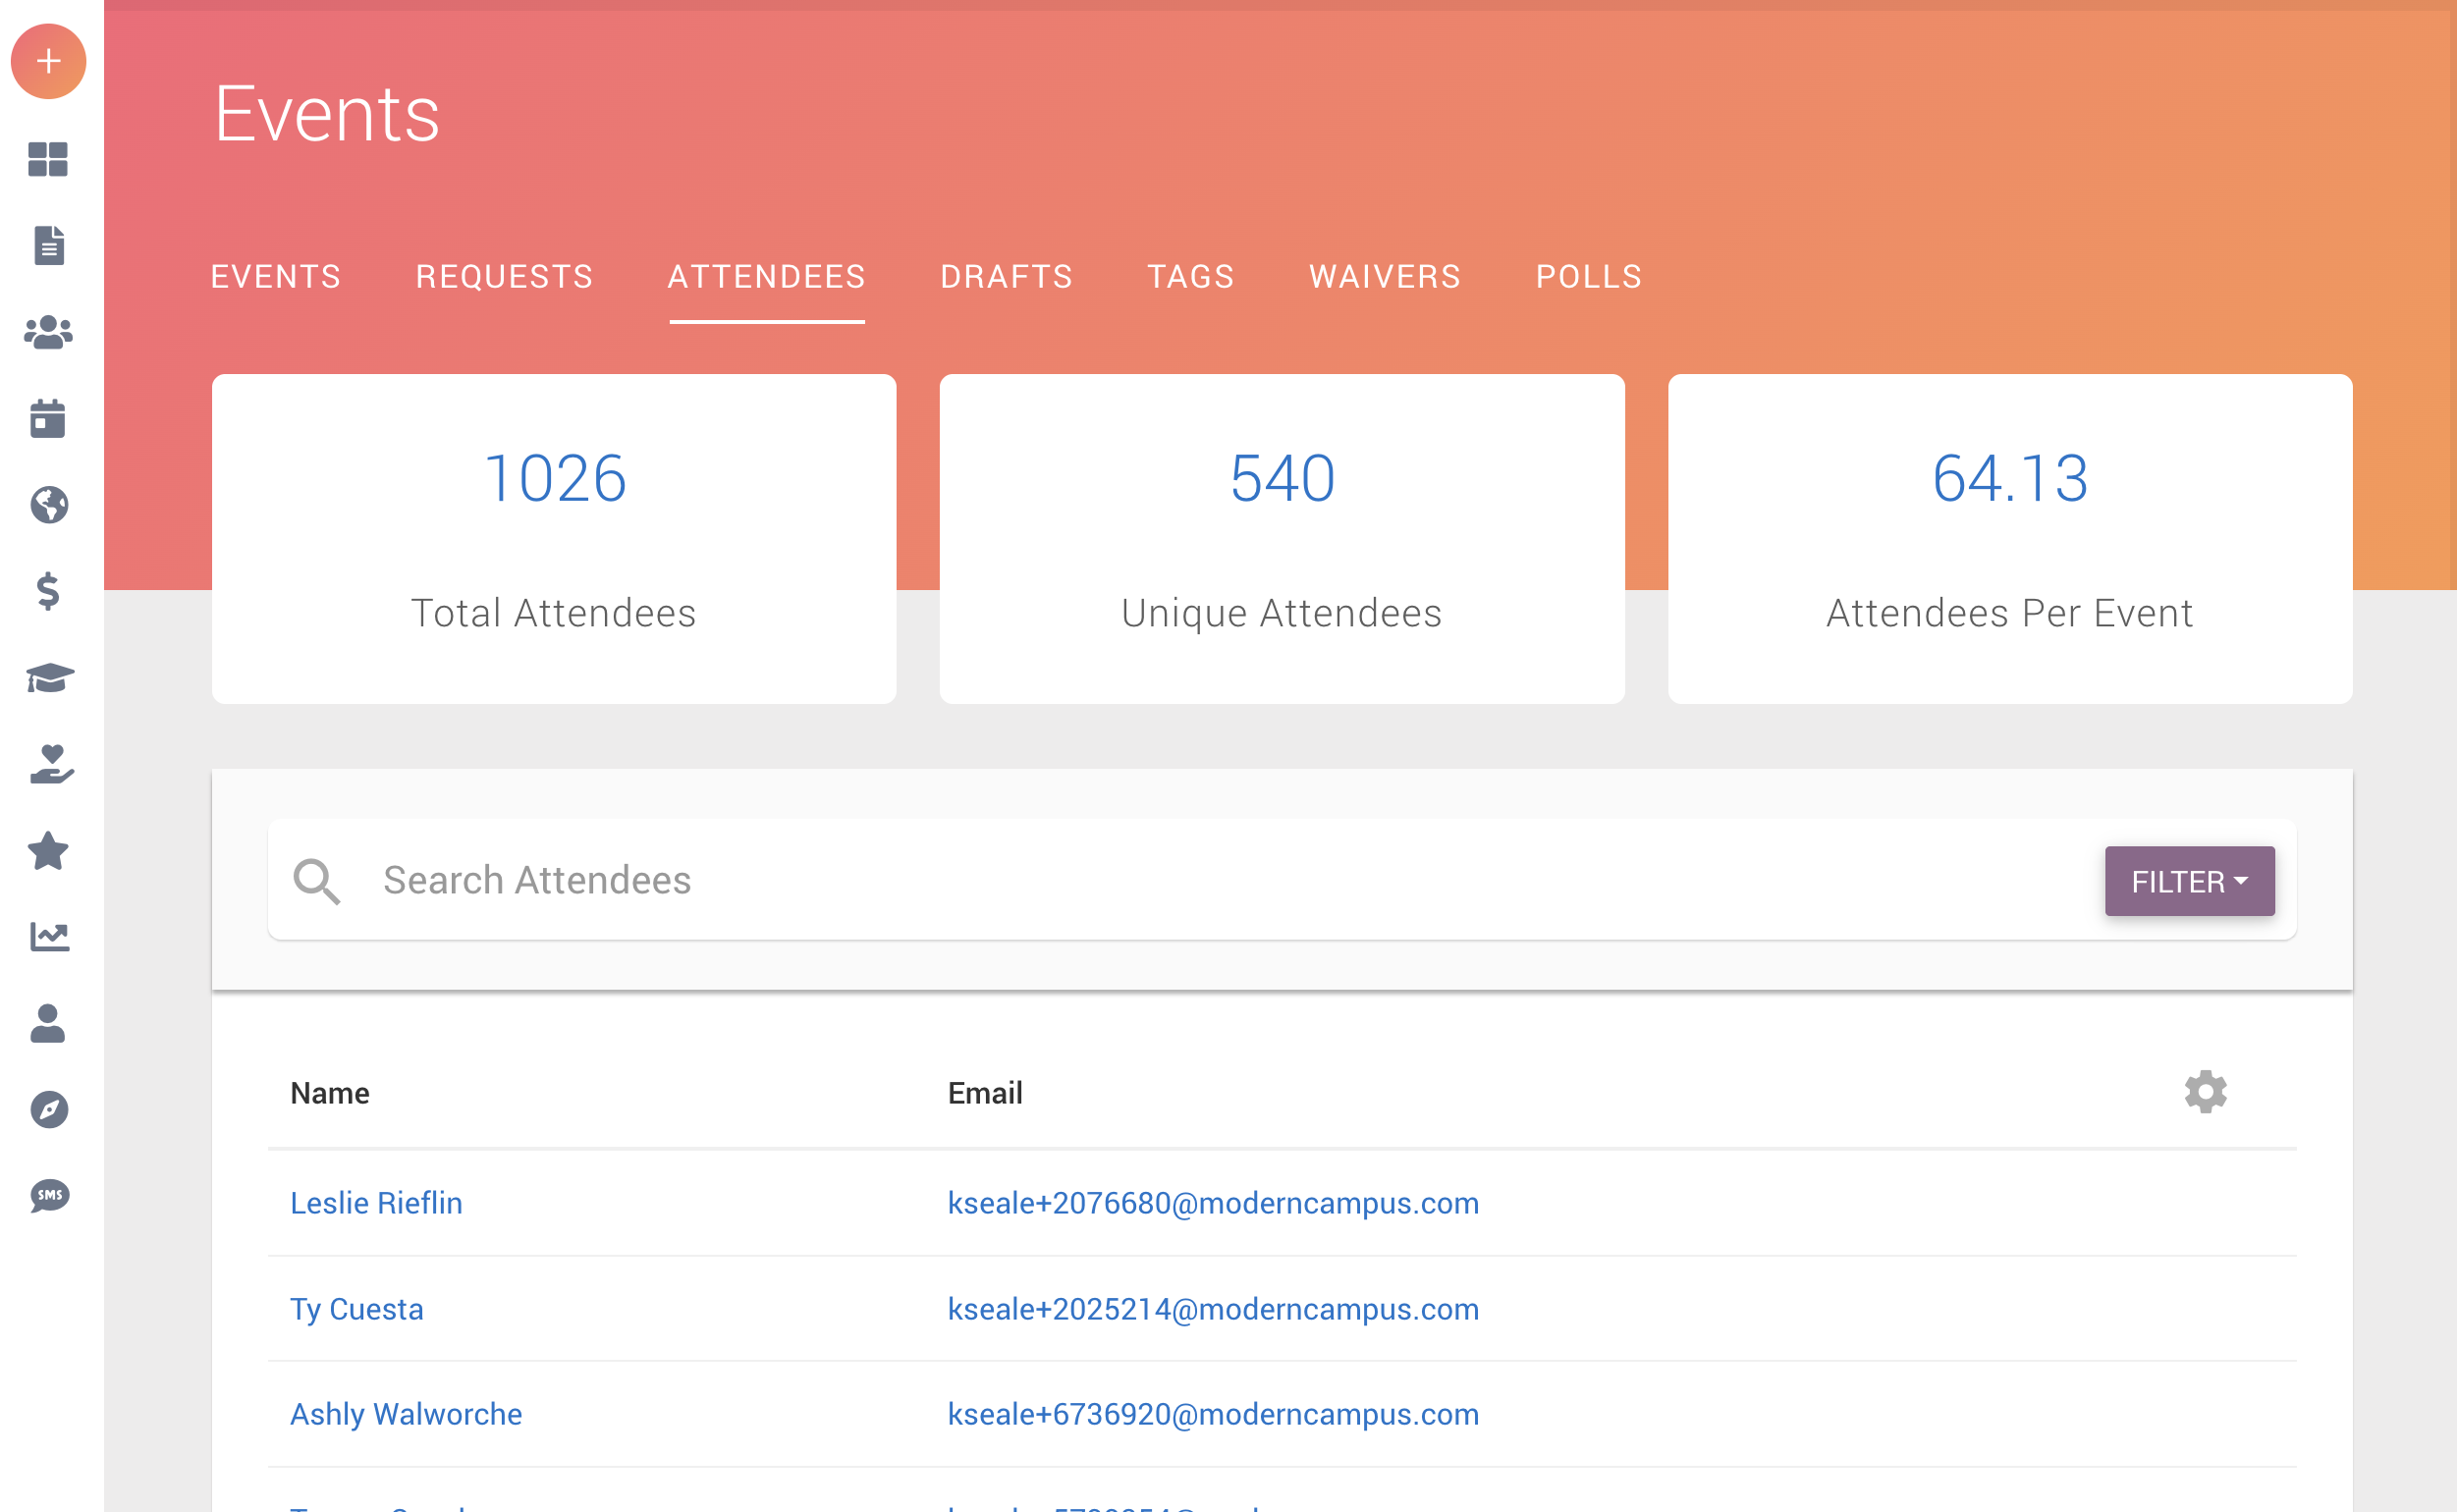Switch to the Requests tab
The width and height of the screenshot is (2457, 1512).
point(505,277)
